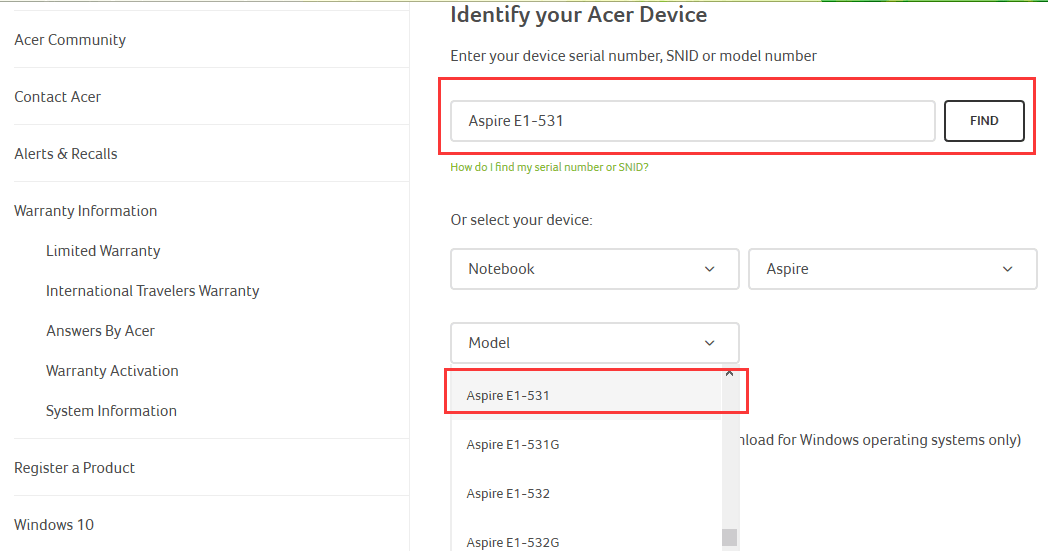Select Aspire E1-531 from model list

tap(586, 395)
